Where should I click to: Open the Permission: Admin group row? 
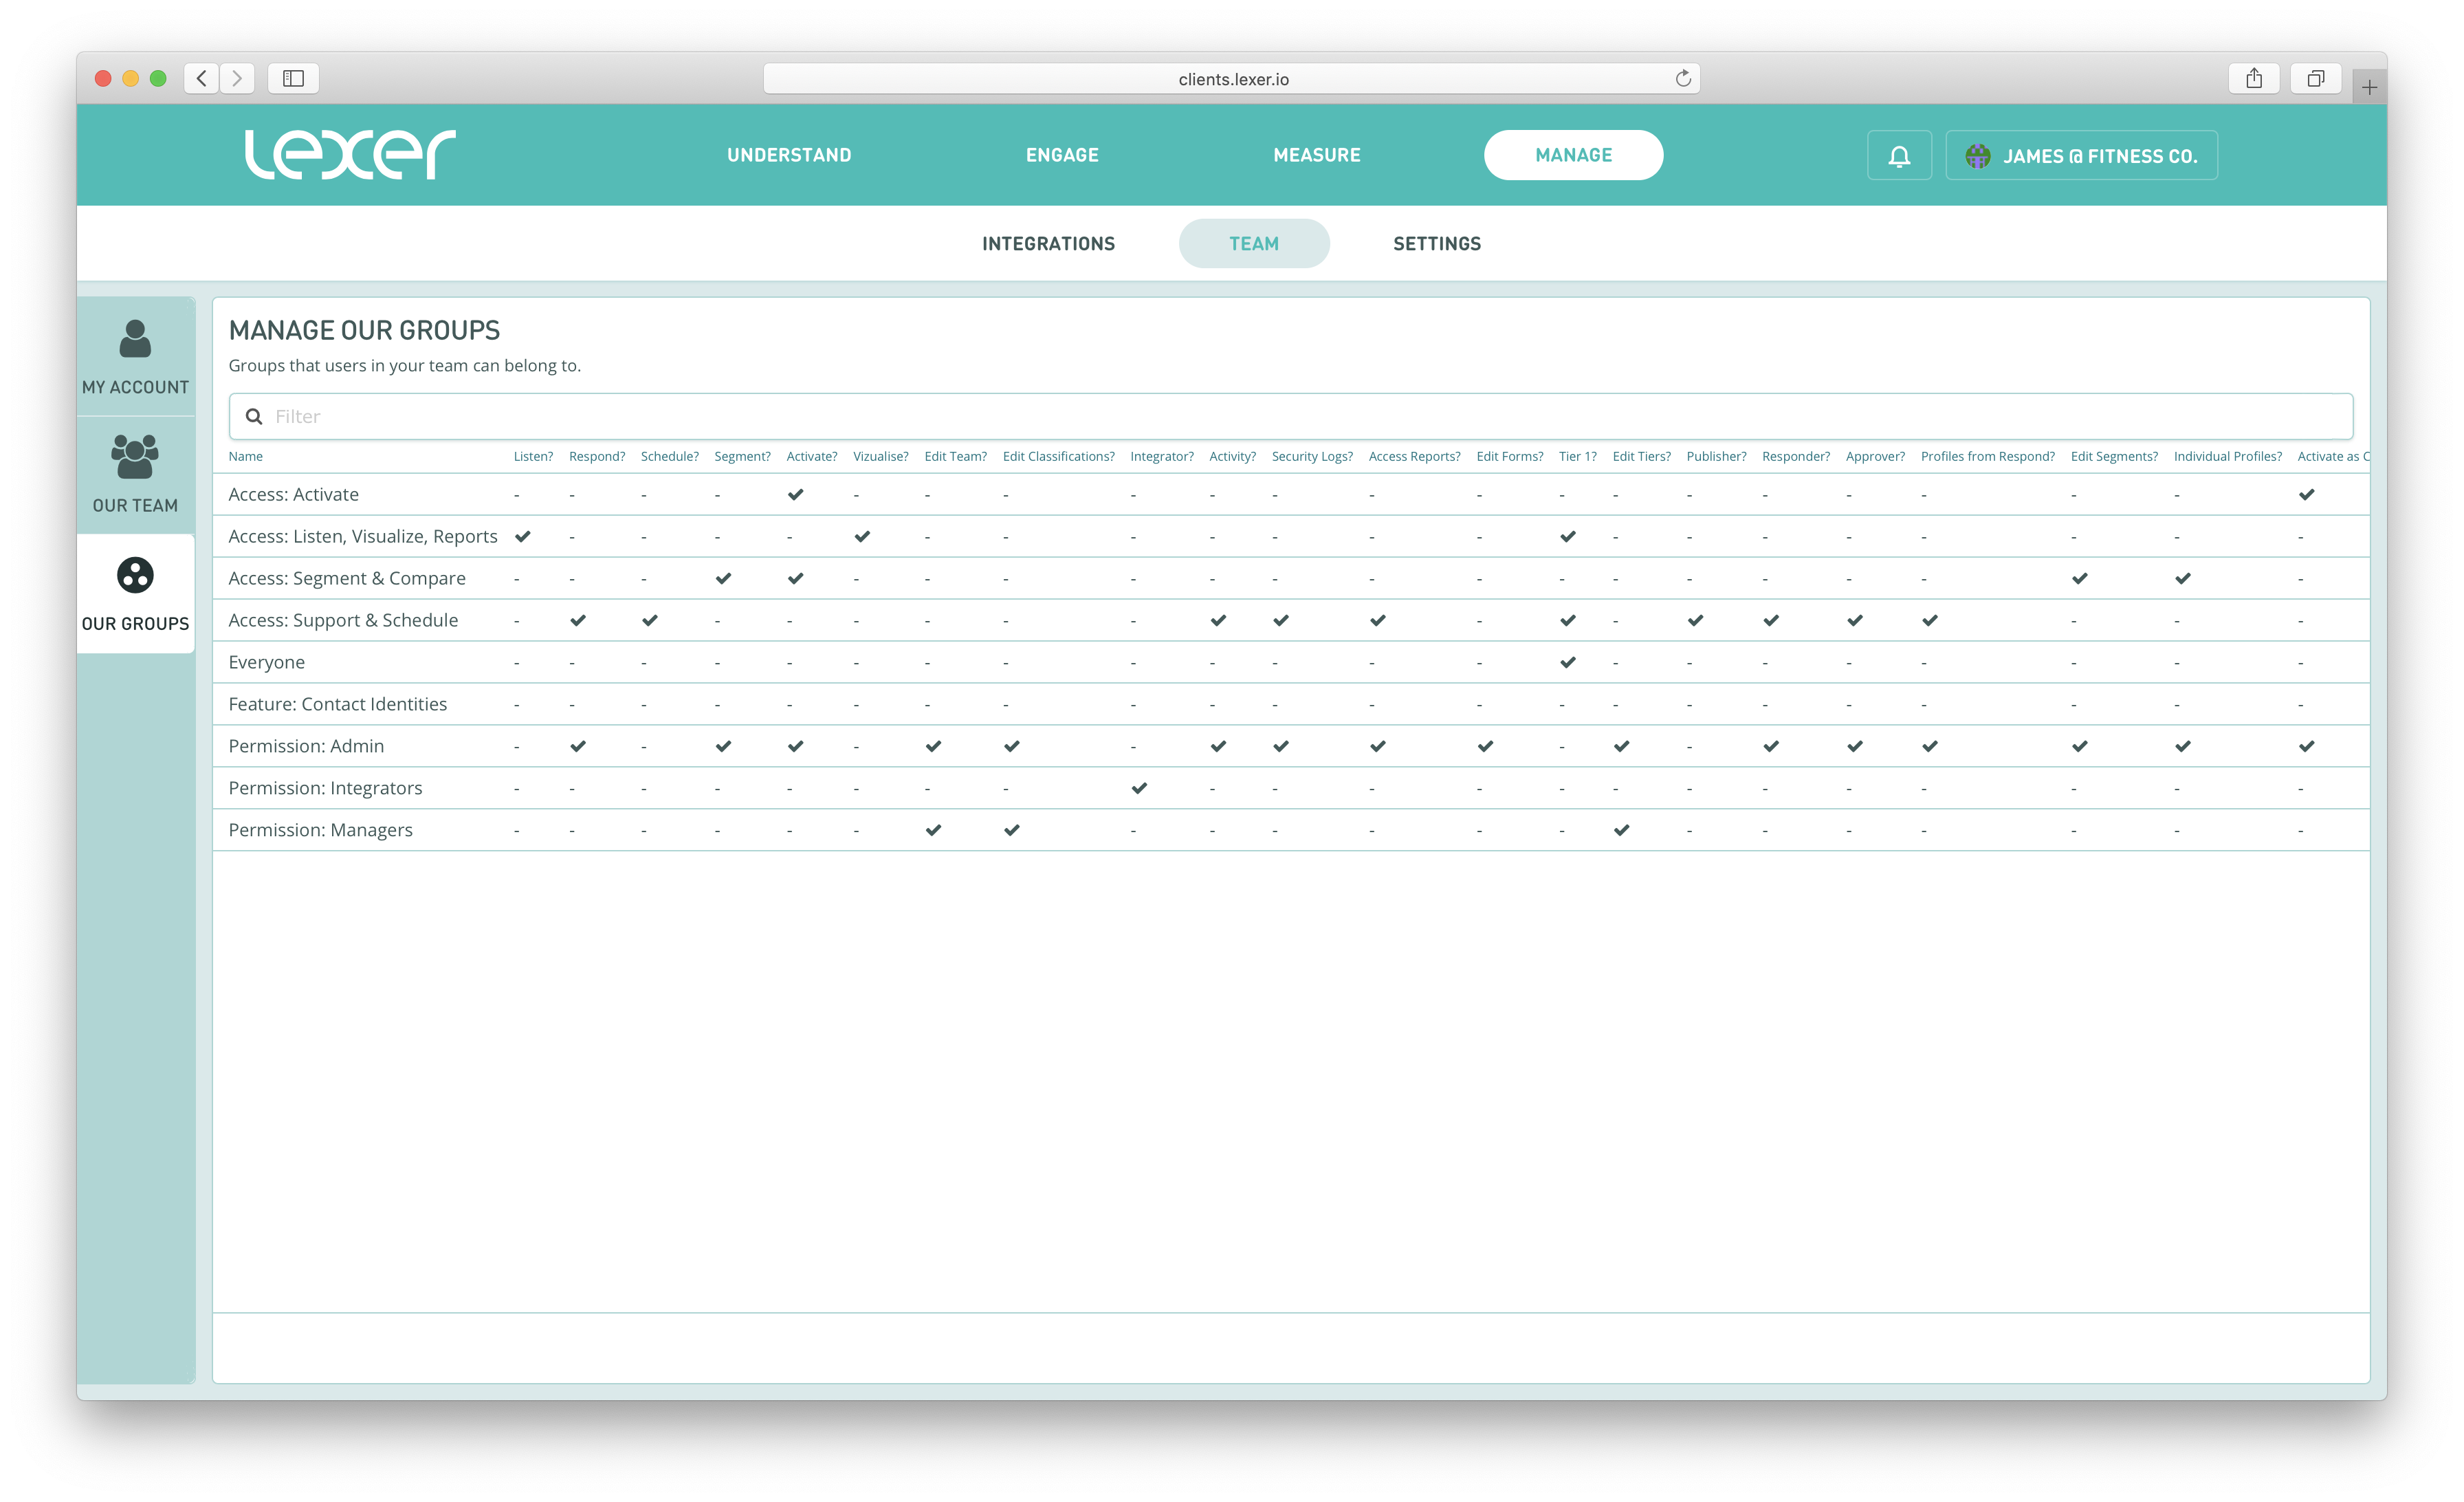tap(306, 746)
